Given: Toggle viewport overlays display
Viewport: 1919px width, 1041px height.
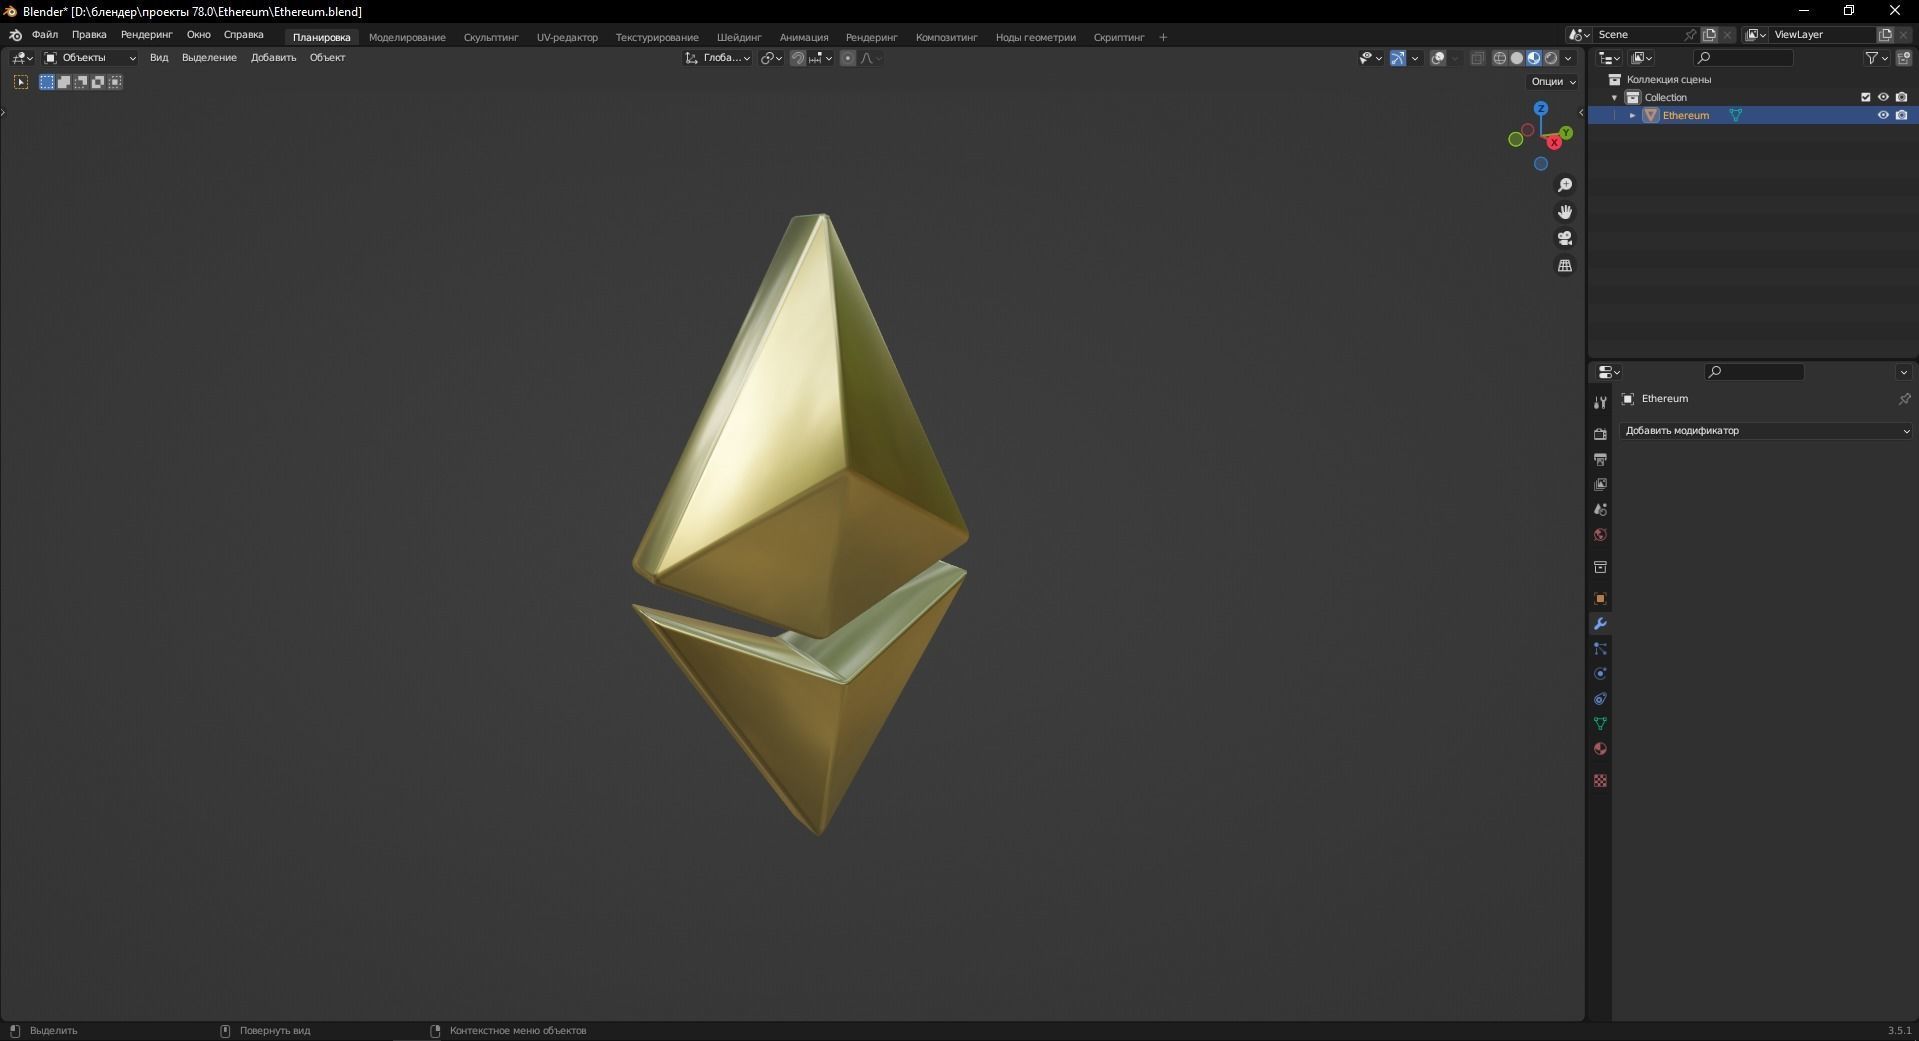Looking at the screenshot, I should click(x=1438, y=58).
